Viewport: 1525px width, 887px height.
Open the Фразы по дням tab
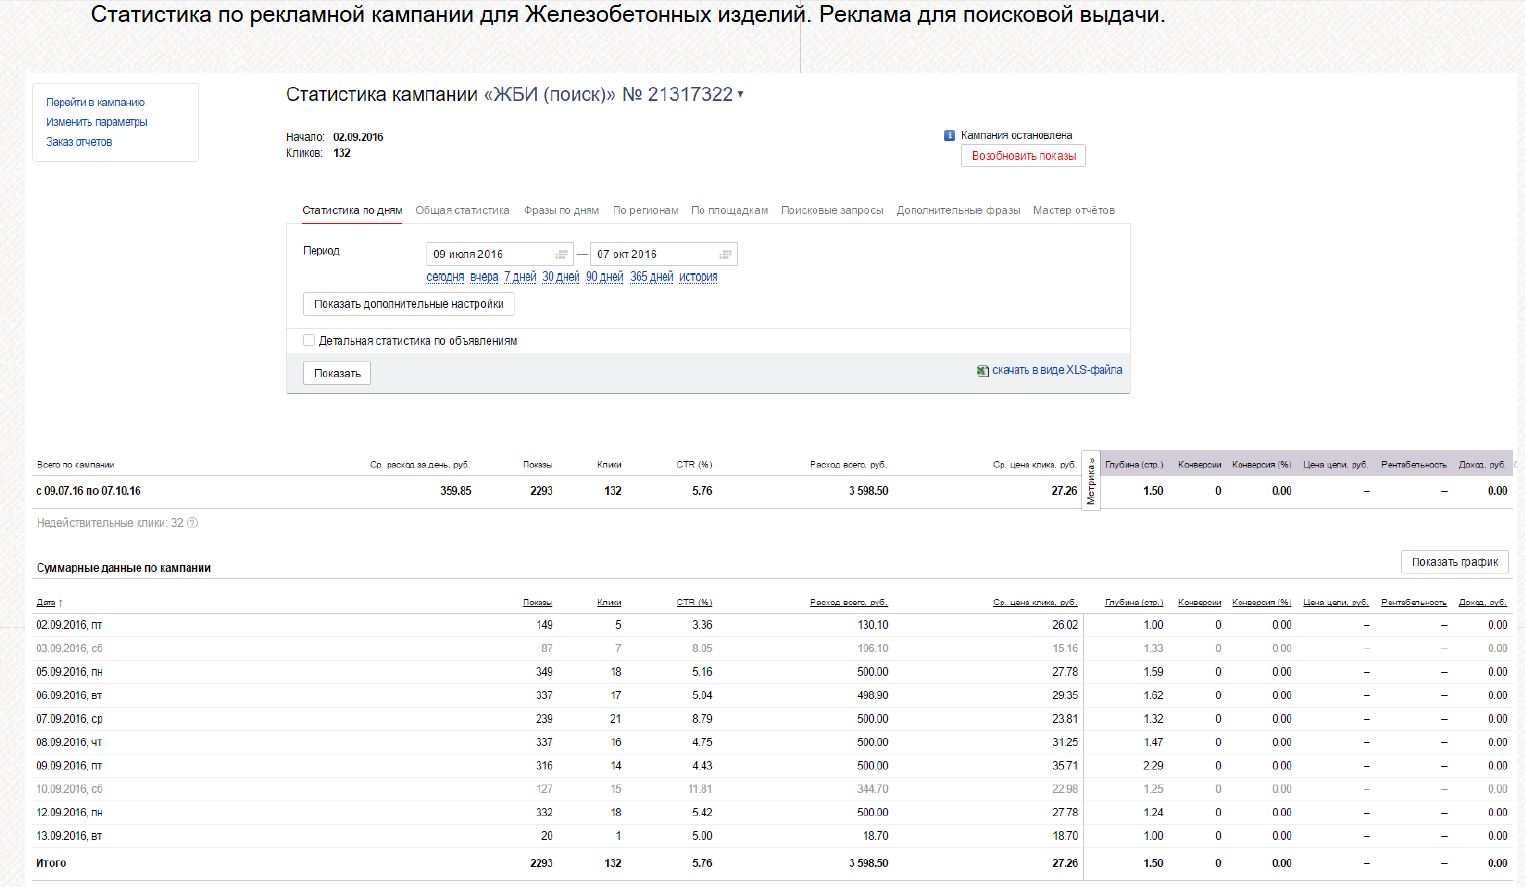[x=561, y=211]
